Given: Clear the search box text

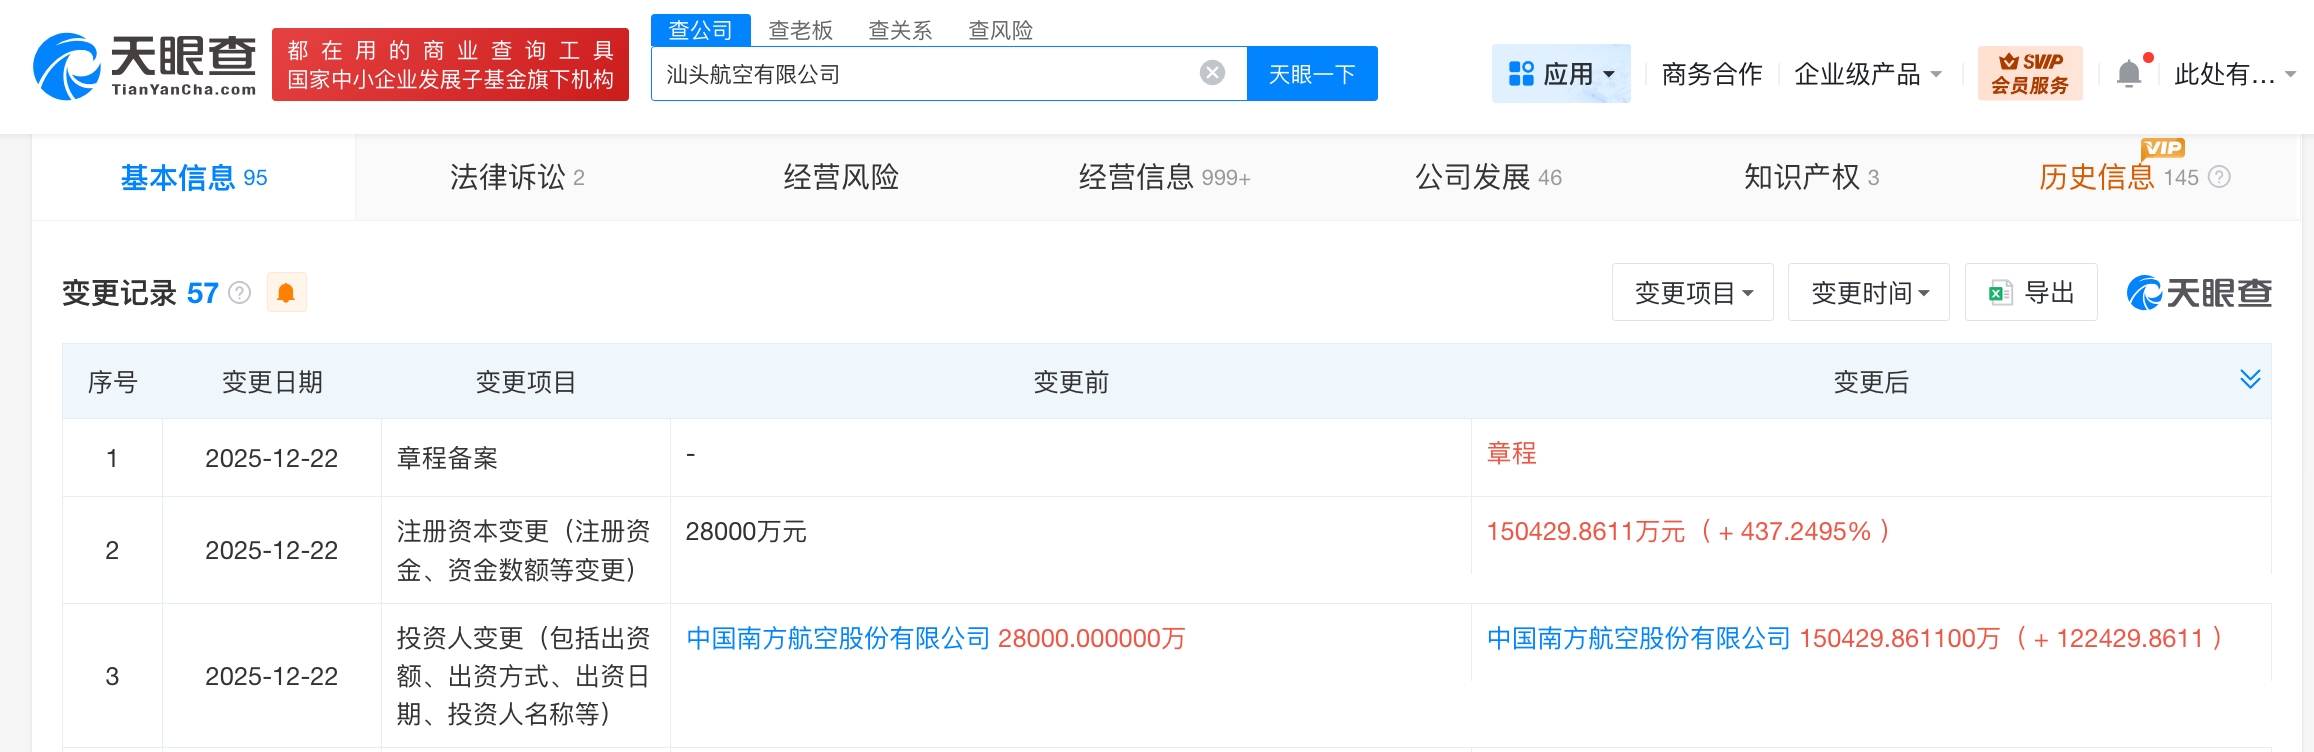Looking at the screenshot, I should click(1212, 73).
